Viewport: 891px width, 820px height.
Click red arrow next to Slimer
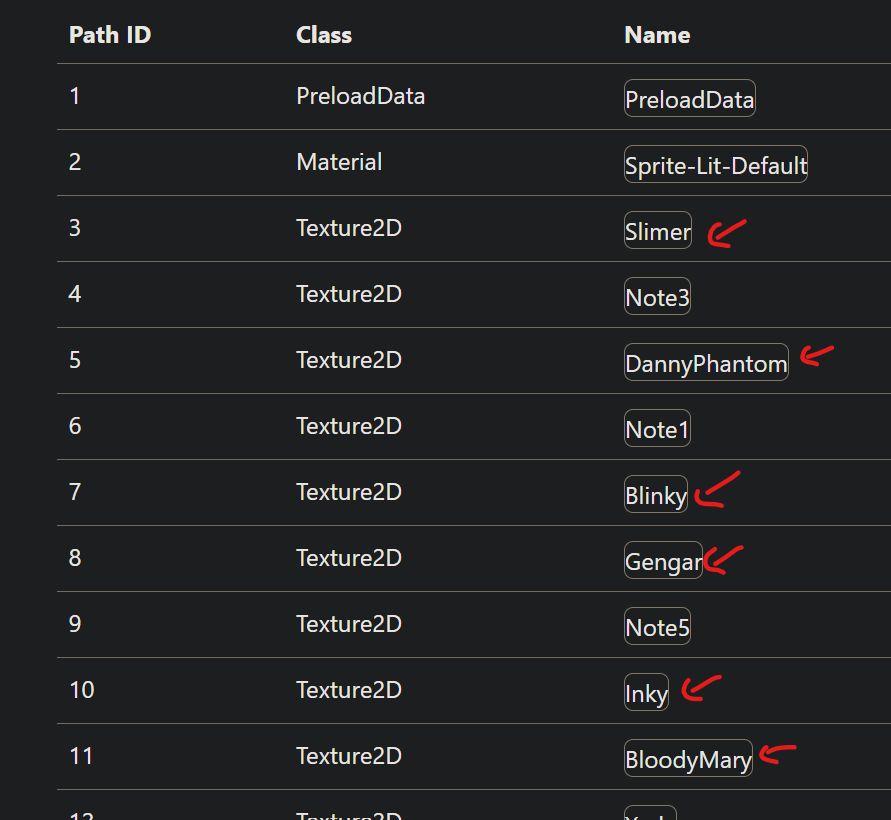725,234
